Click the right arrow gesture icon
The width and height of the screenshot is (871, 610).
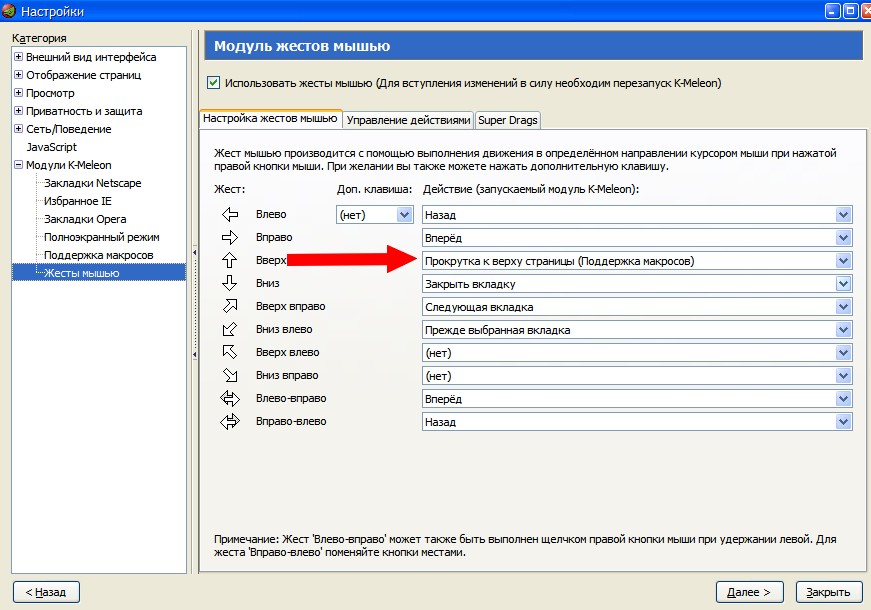pyautogui.click(x=230, y=237)
